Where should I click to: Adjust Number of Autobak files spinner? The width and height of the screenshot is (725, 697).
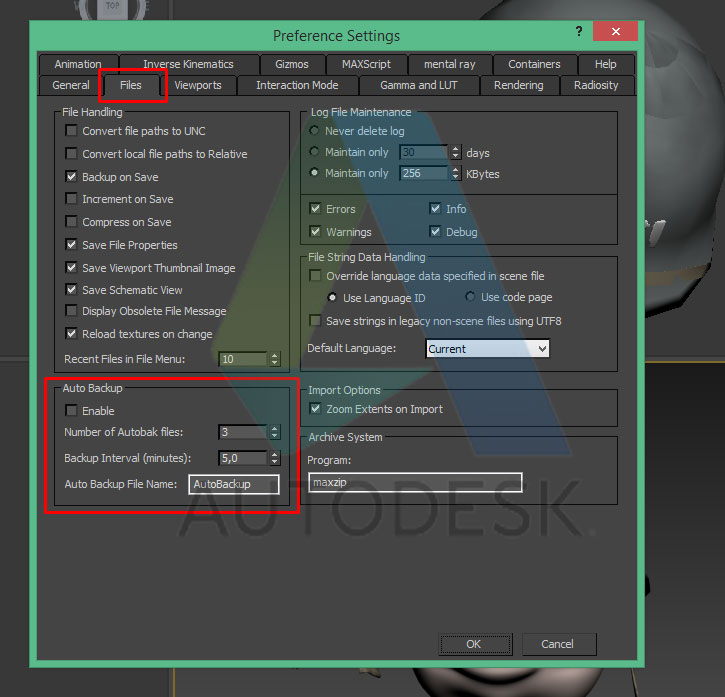pos(275,432)
